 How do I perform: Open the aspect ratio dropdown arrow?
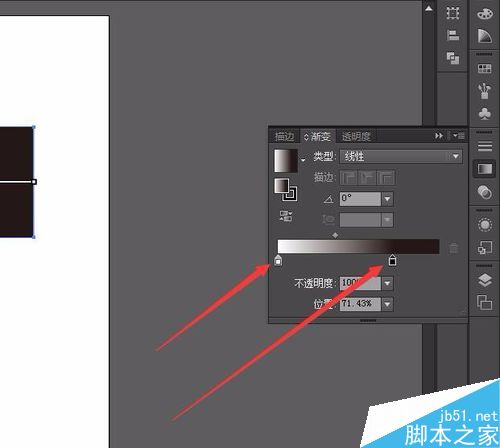(x=387, y=220)
